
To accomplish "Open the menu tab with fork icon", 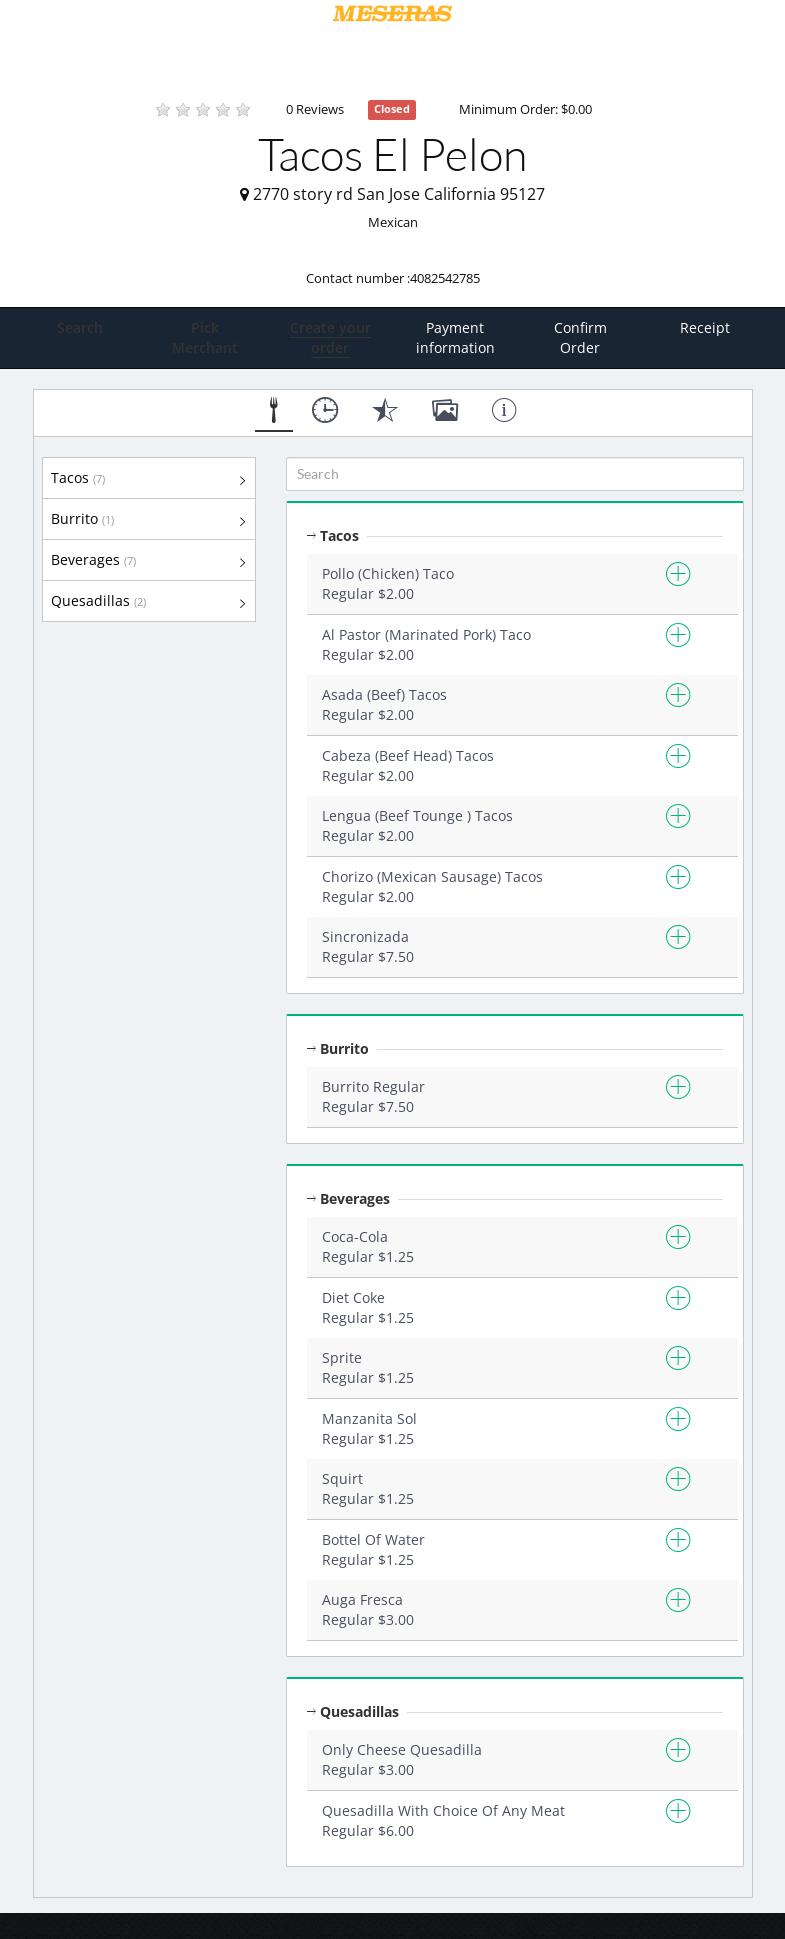I will coord(273,410).
